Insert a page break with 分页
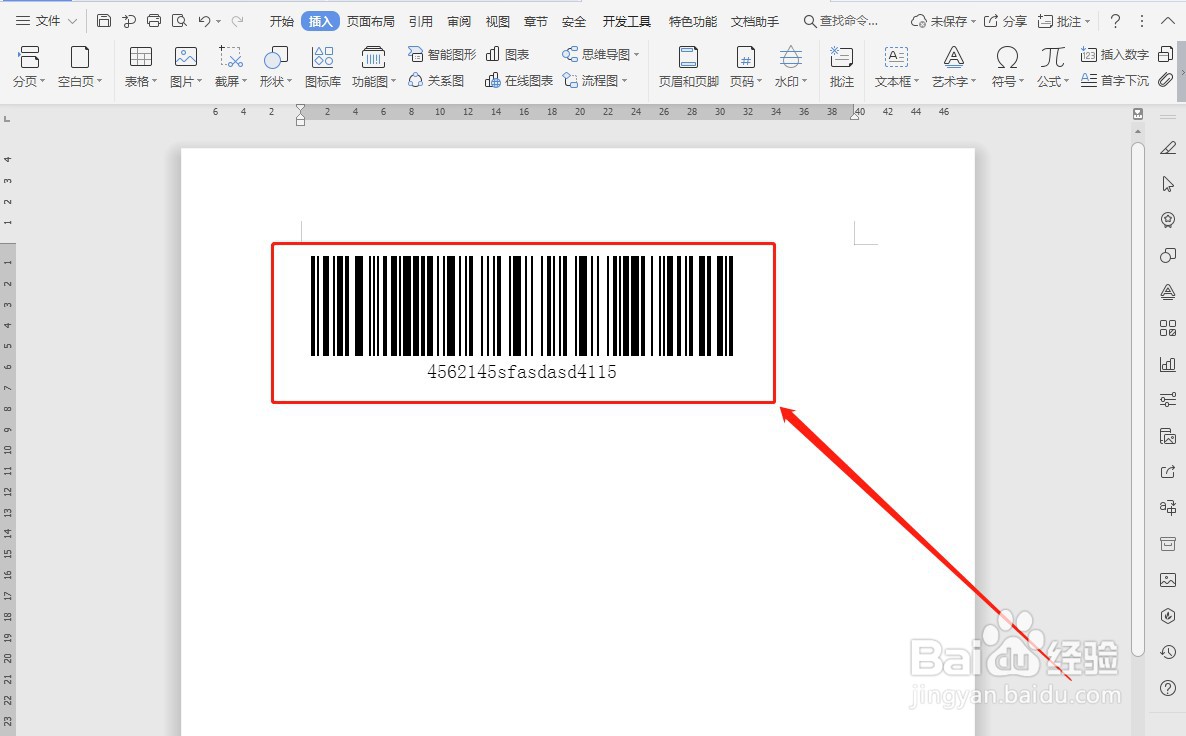The width and height of the screenshot is (1186, 736). point(29,67)
